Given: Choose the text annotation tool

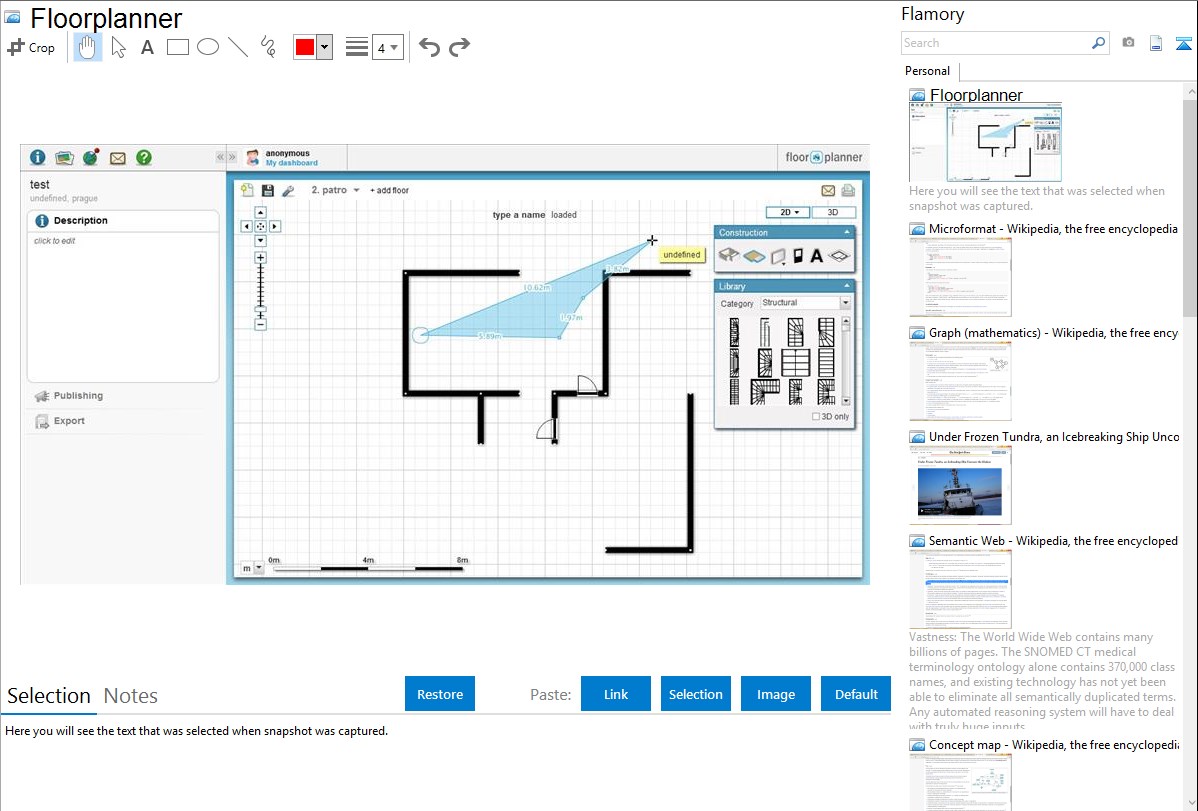Looking at the screenshot, I should (x=147, y=47).
